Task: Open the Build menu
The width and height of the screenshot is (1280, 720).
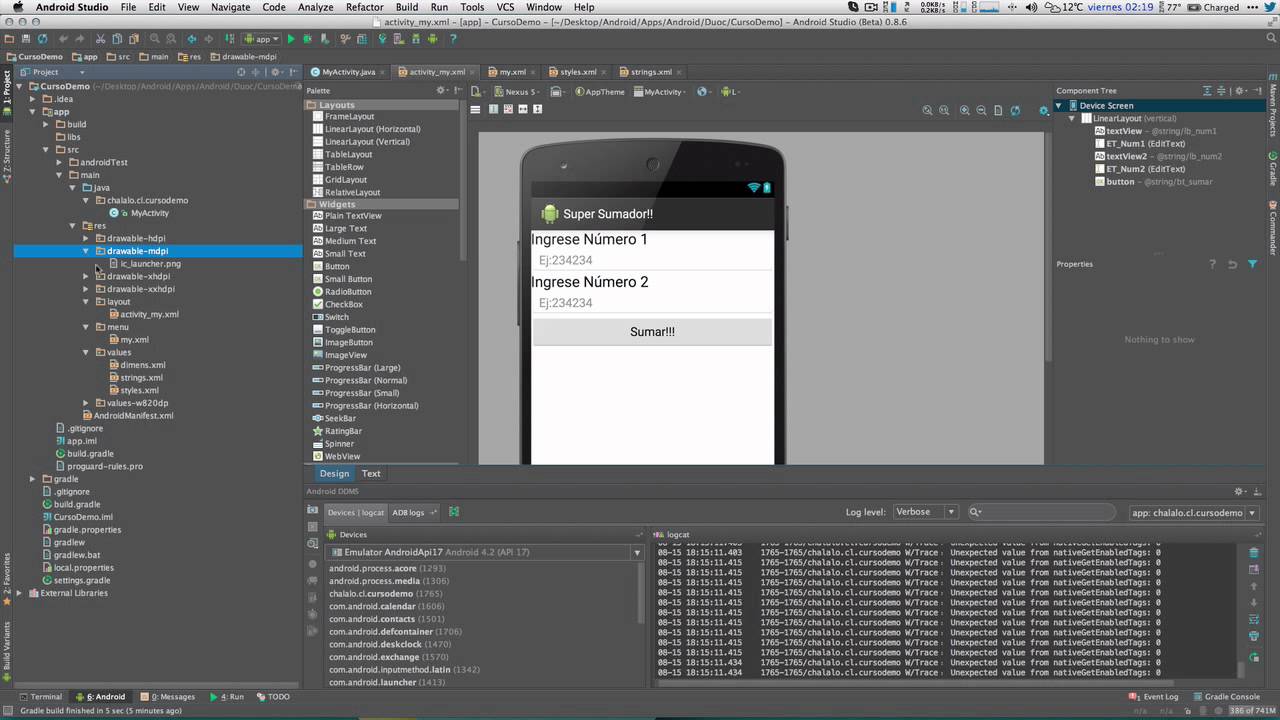Action: click(406, 7)
